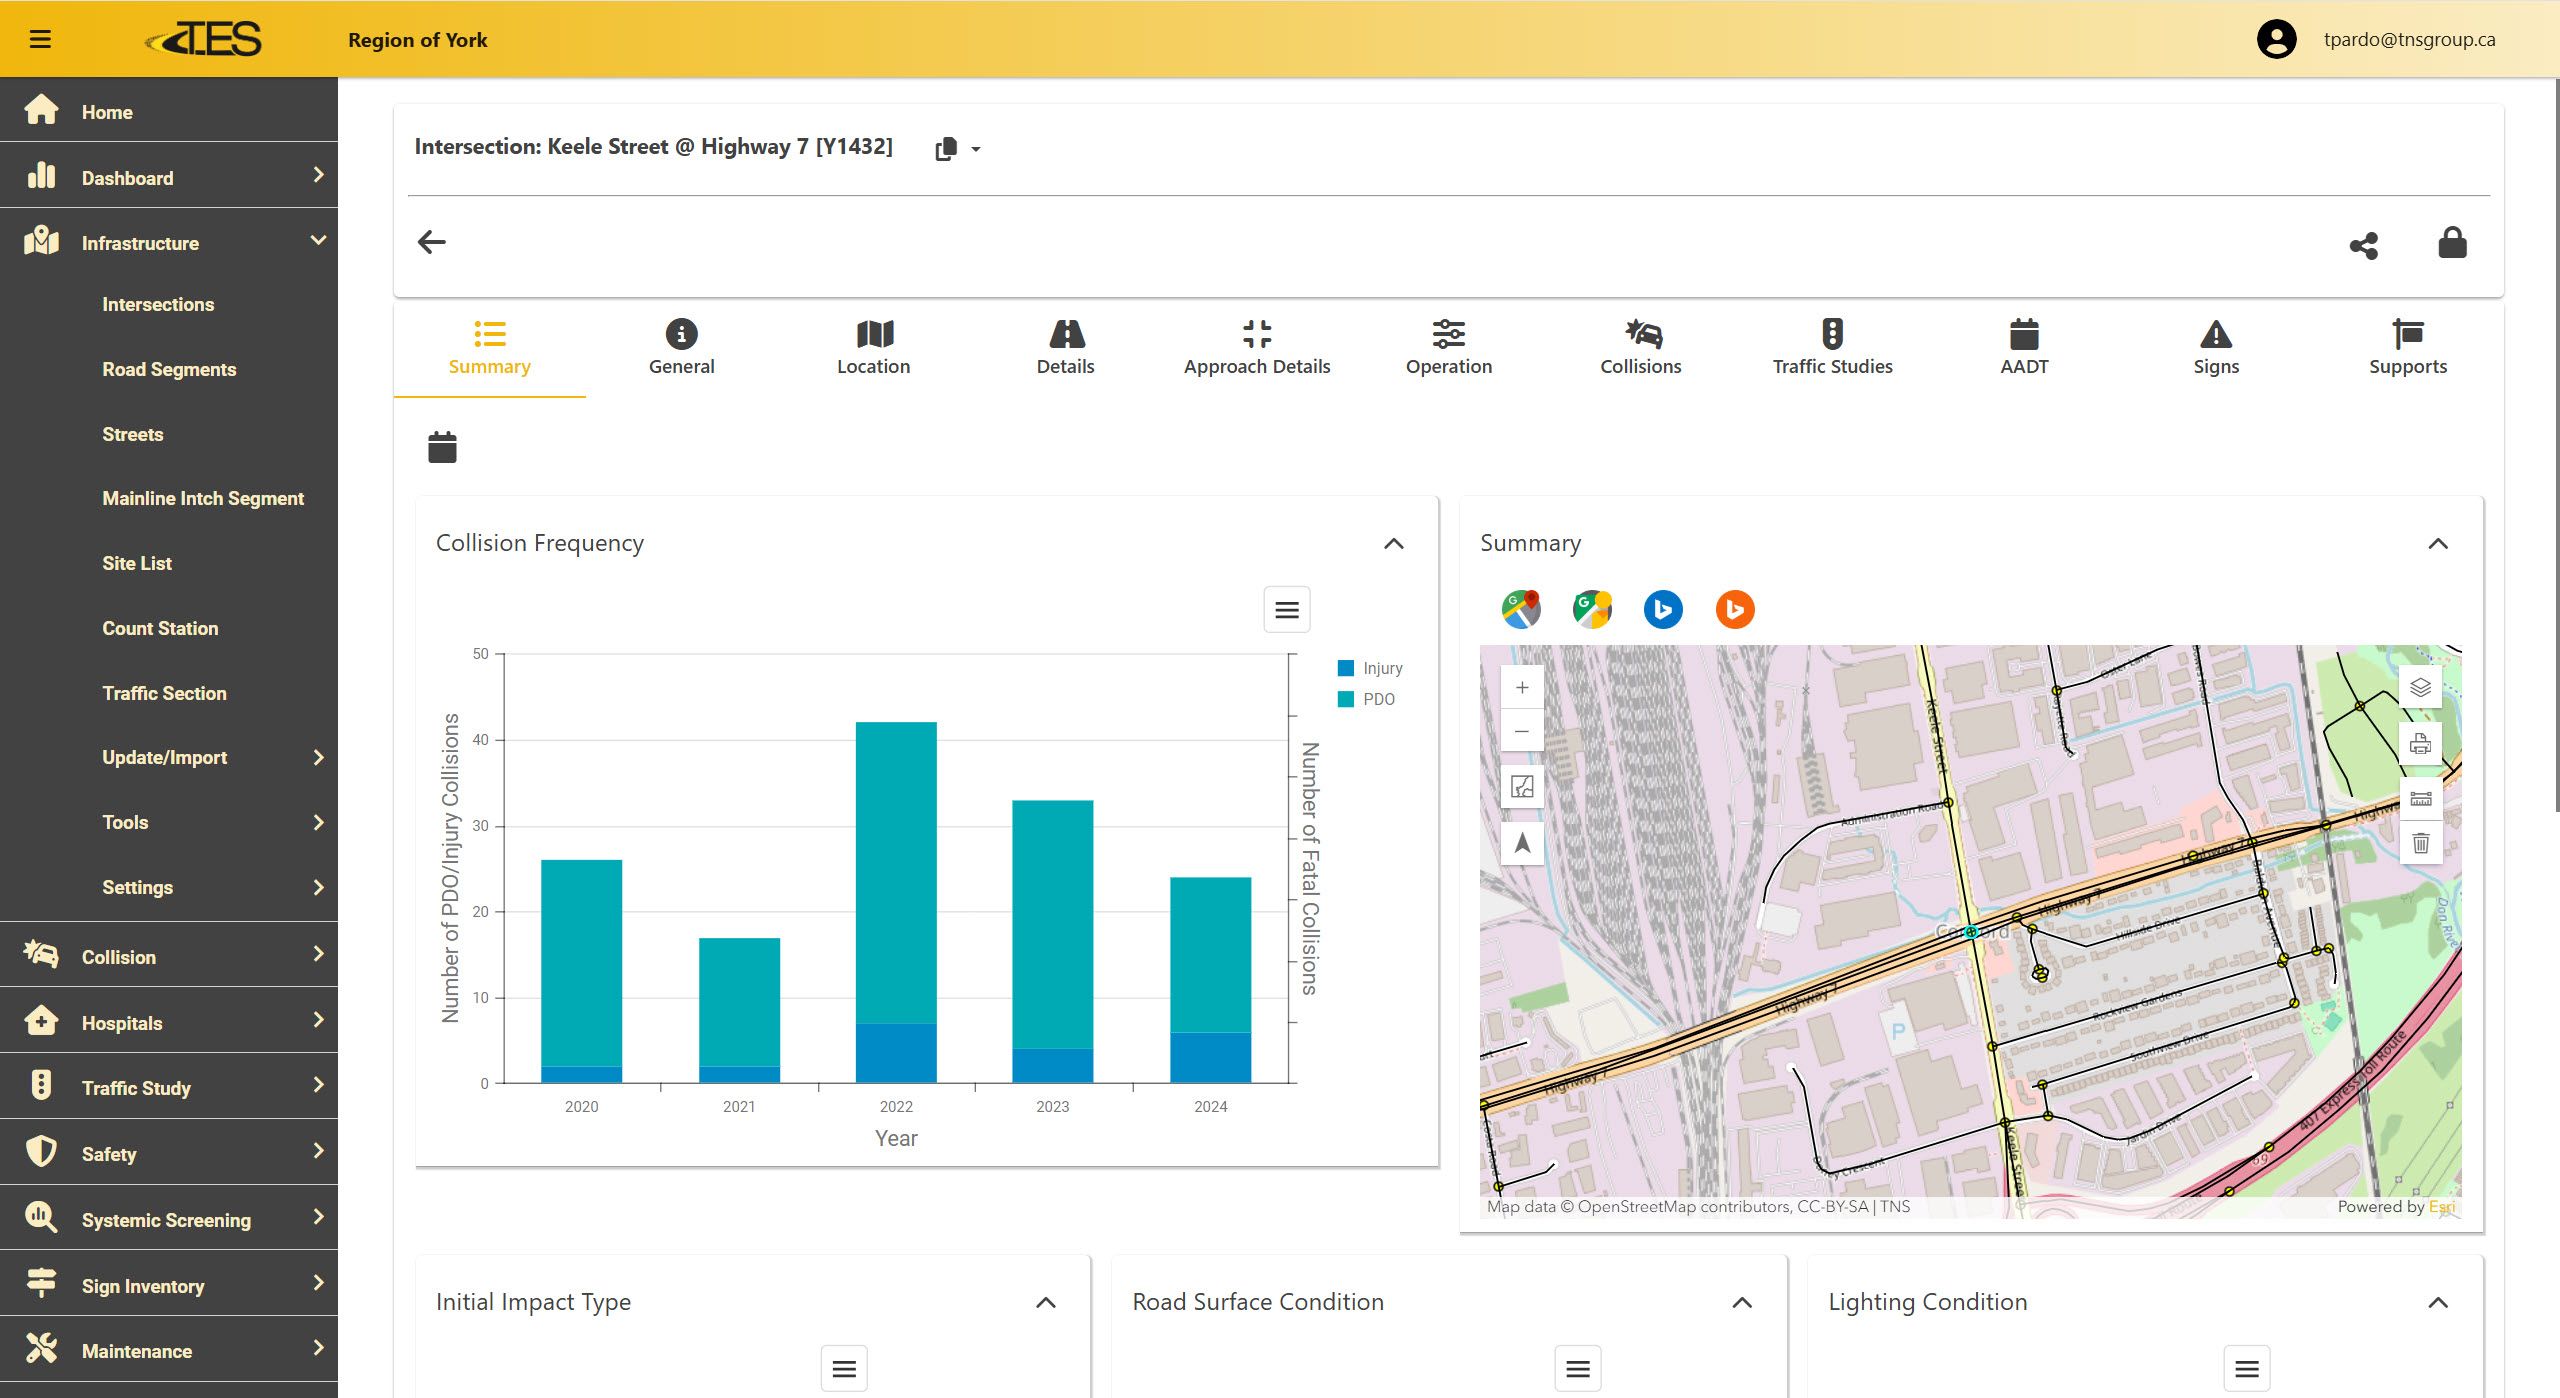
Task: Click the map print icon
Action: (2420, 744)
